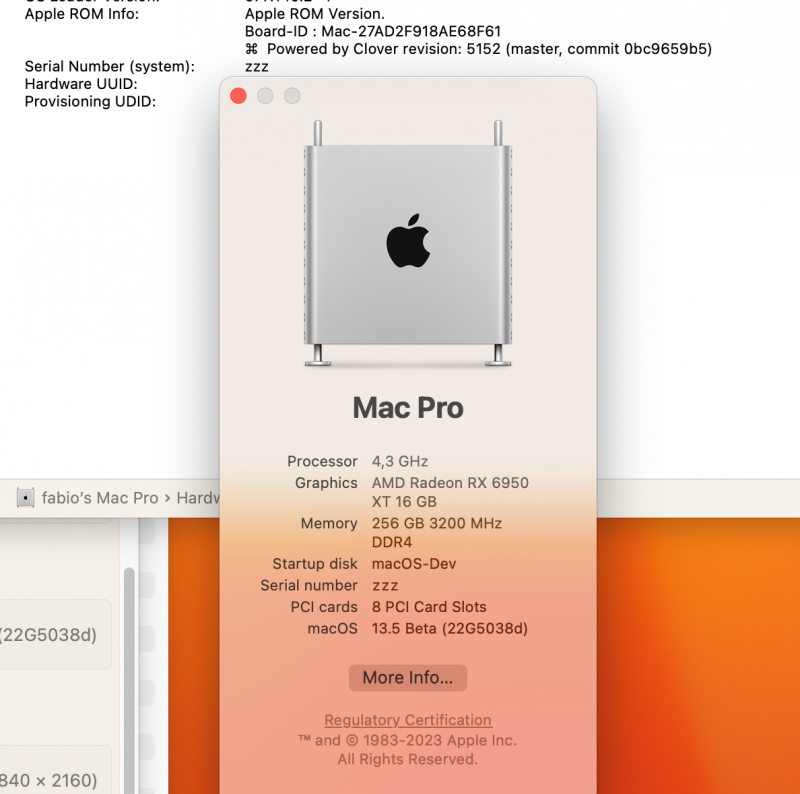Select the Provisioning UDID label
The image size is (800, 794).
tap(90, 102)
